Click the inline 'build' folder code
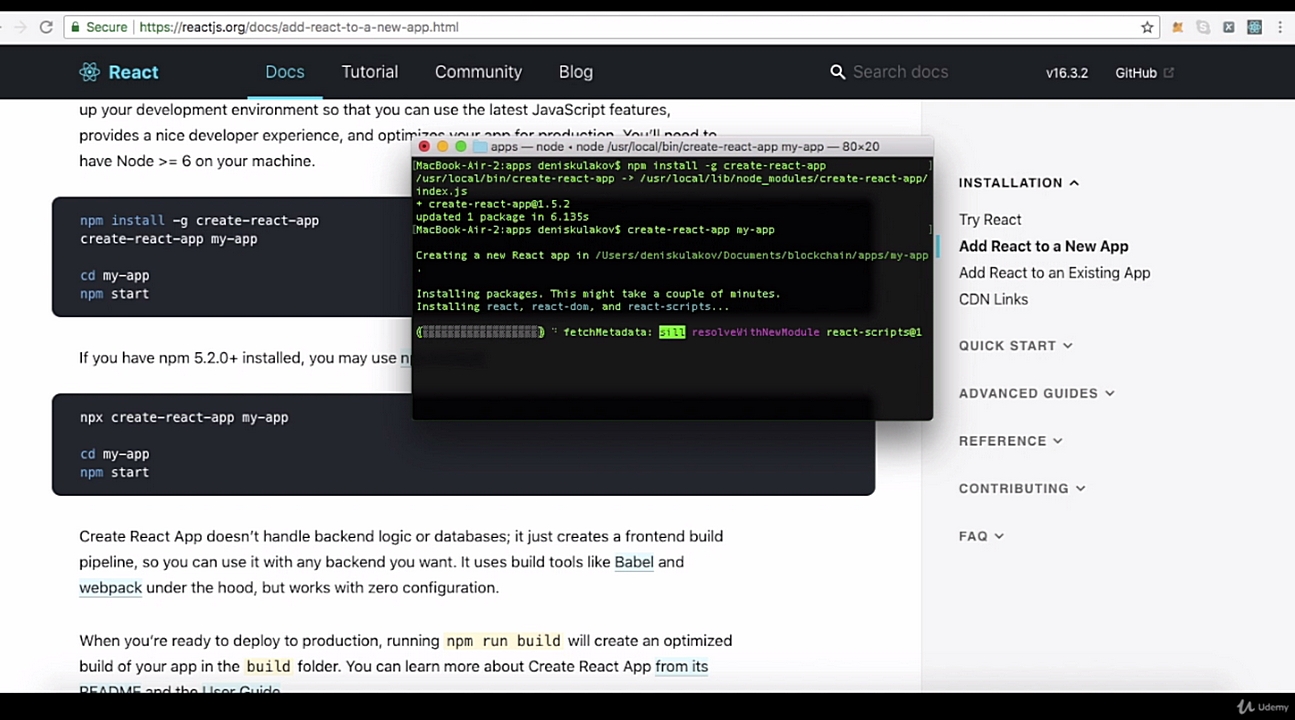 (x=268, y=667)
